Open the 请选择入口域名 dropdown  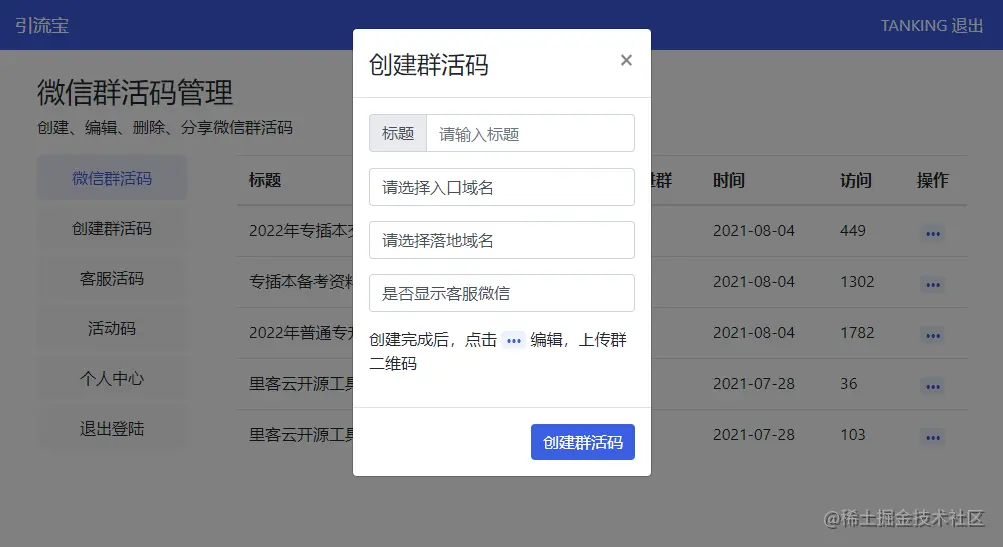pos(502,187)
